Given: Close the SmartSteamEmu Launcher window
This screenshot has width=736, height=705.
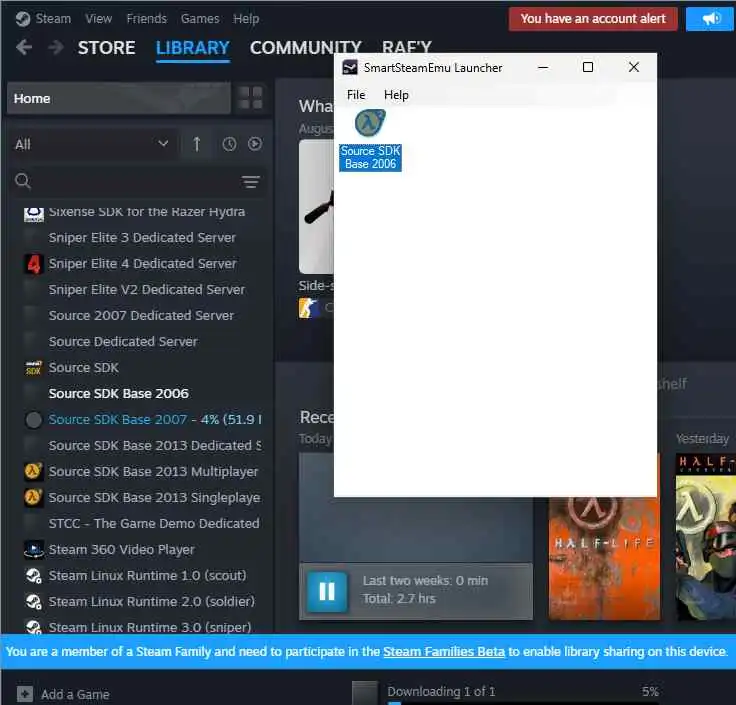Looking at the screenshot, I should [634, 67].
